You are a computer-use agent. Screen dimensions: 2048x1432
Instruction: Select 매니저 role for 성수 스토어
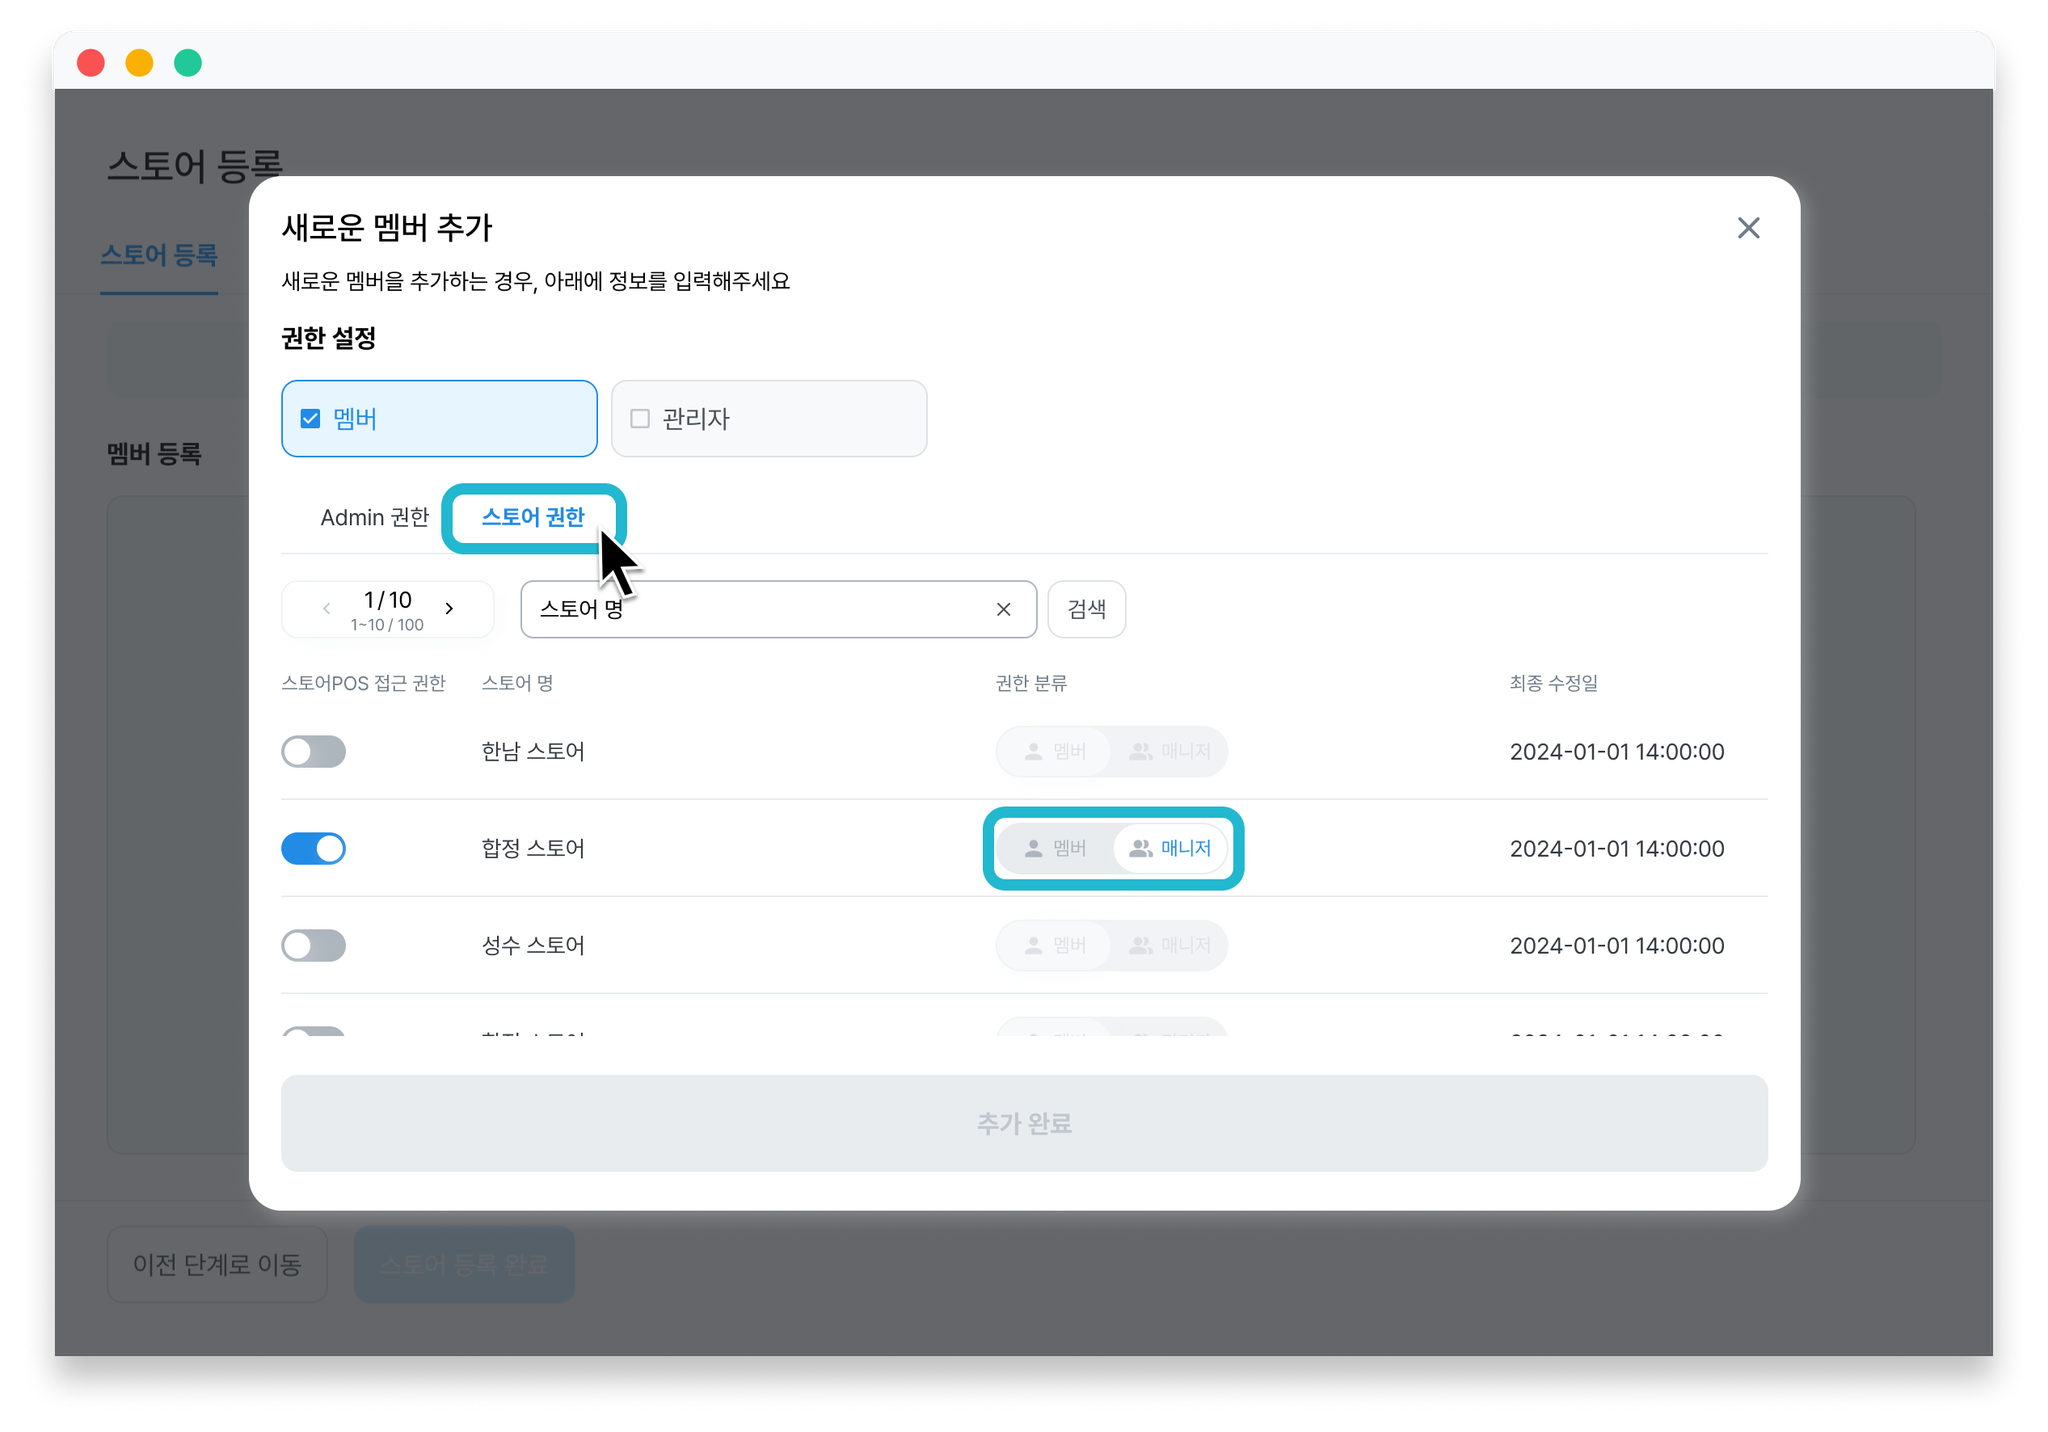point(1170,945)
